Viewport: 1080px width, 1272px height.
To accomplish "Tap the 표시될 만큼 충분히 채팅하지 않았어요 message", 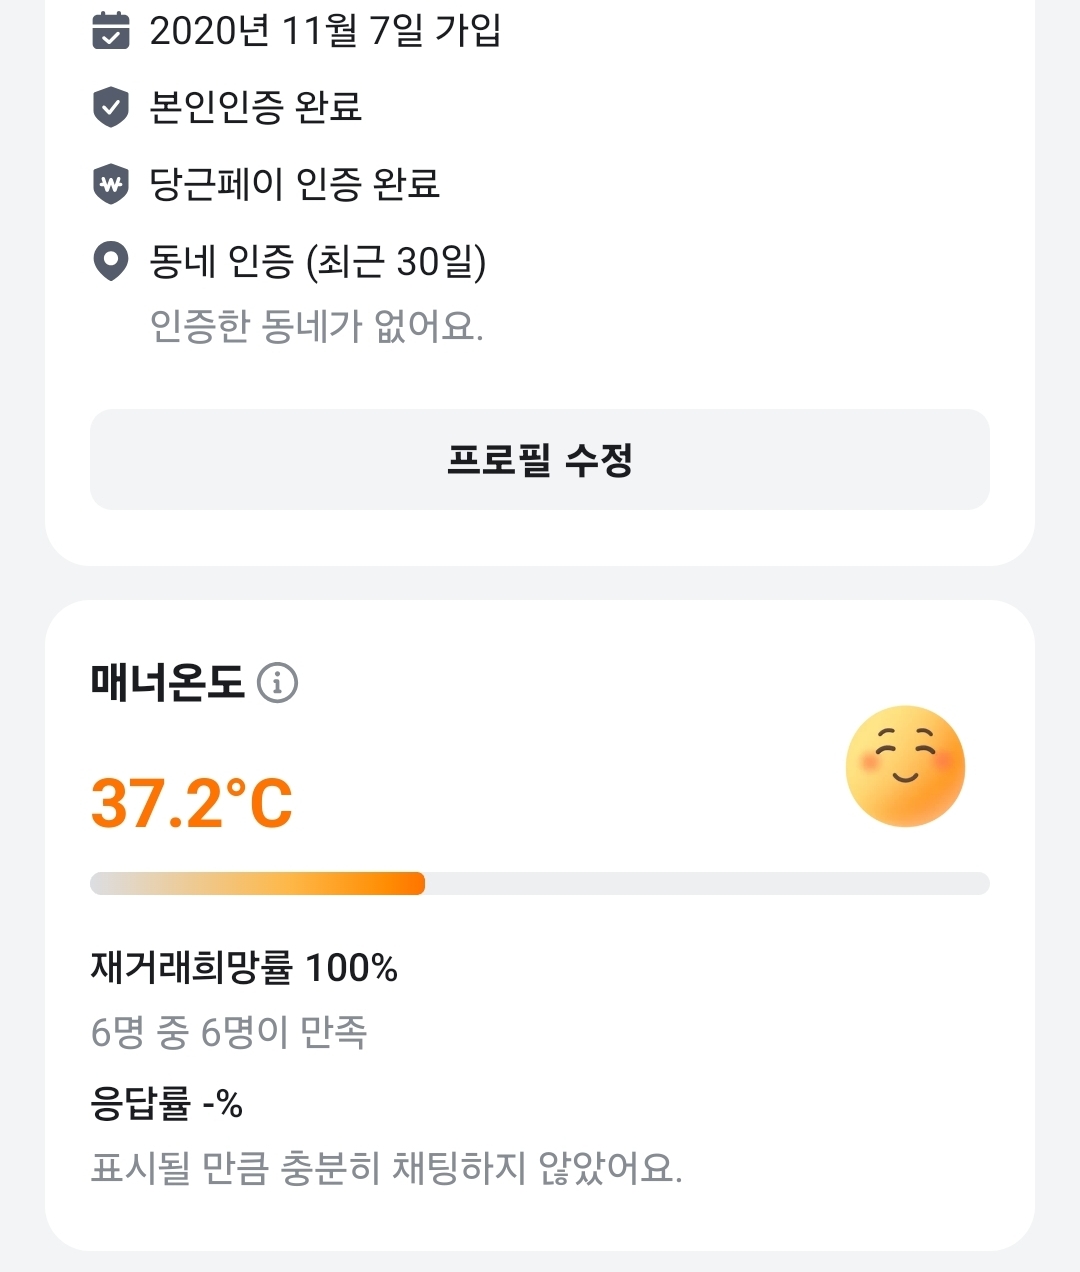I will (386, 1168).
